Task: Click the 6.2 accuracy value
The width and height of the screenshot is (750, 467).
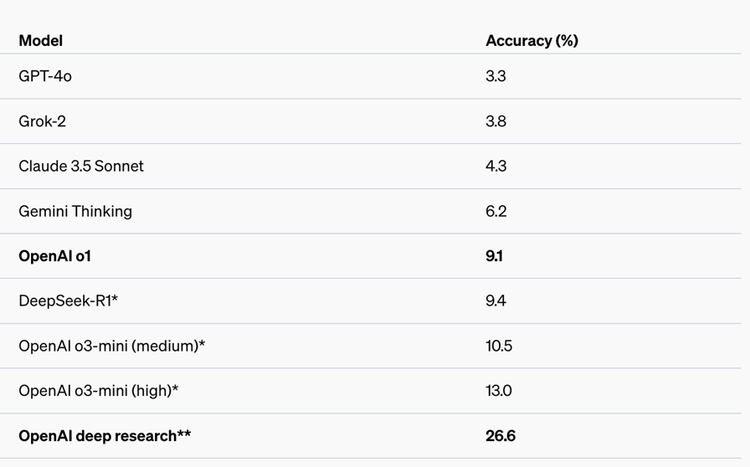Action: (x=496, y=211)
